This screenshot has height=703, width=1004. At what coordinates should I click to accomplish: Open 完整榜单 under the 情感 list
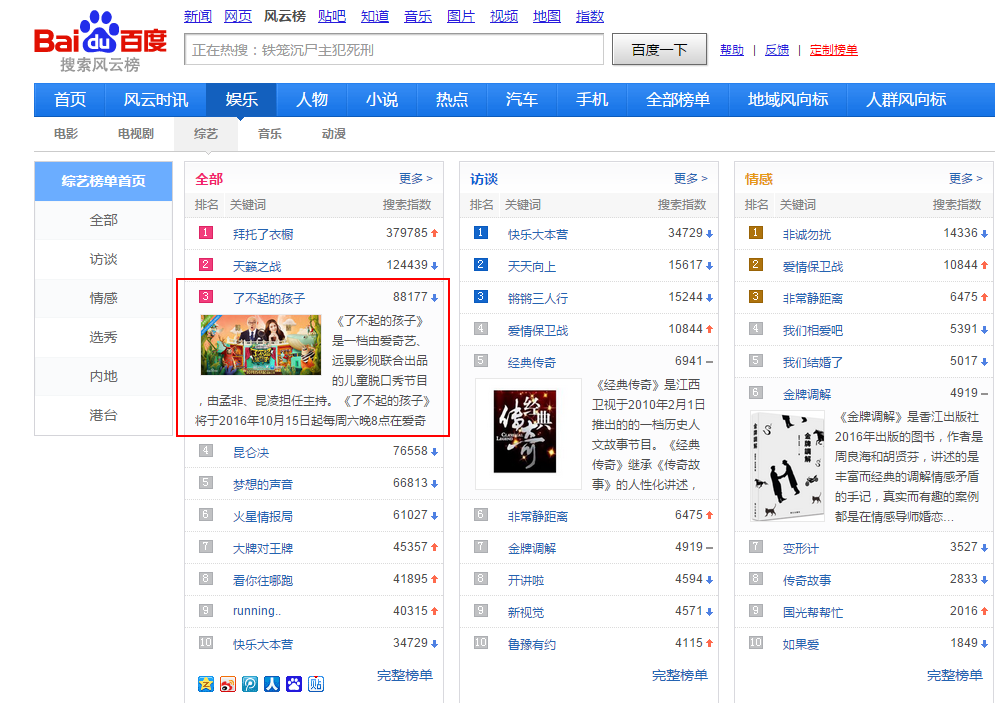(x=955, y=675)
